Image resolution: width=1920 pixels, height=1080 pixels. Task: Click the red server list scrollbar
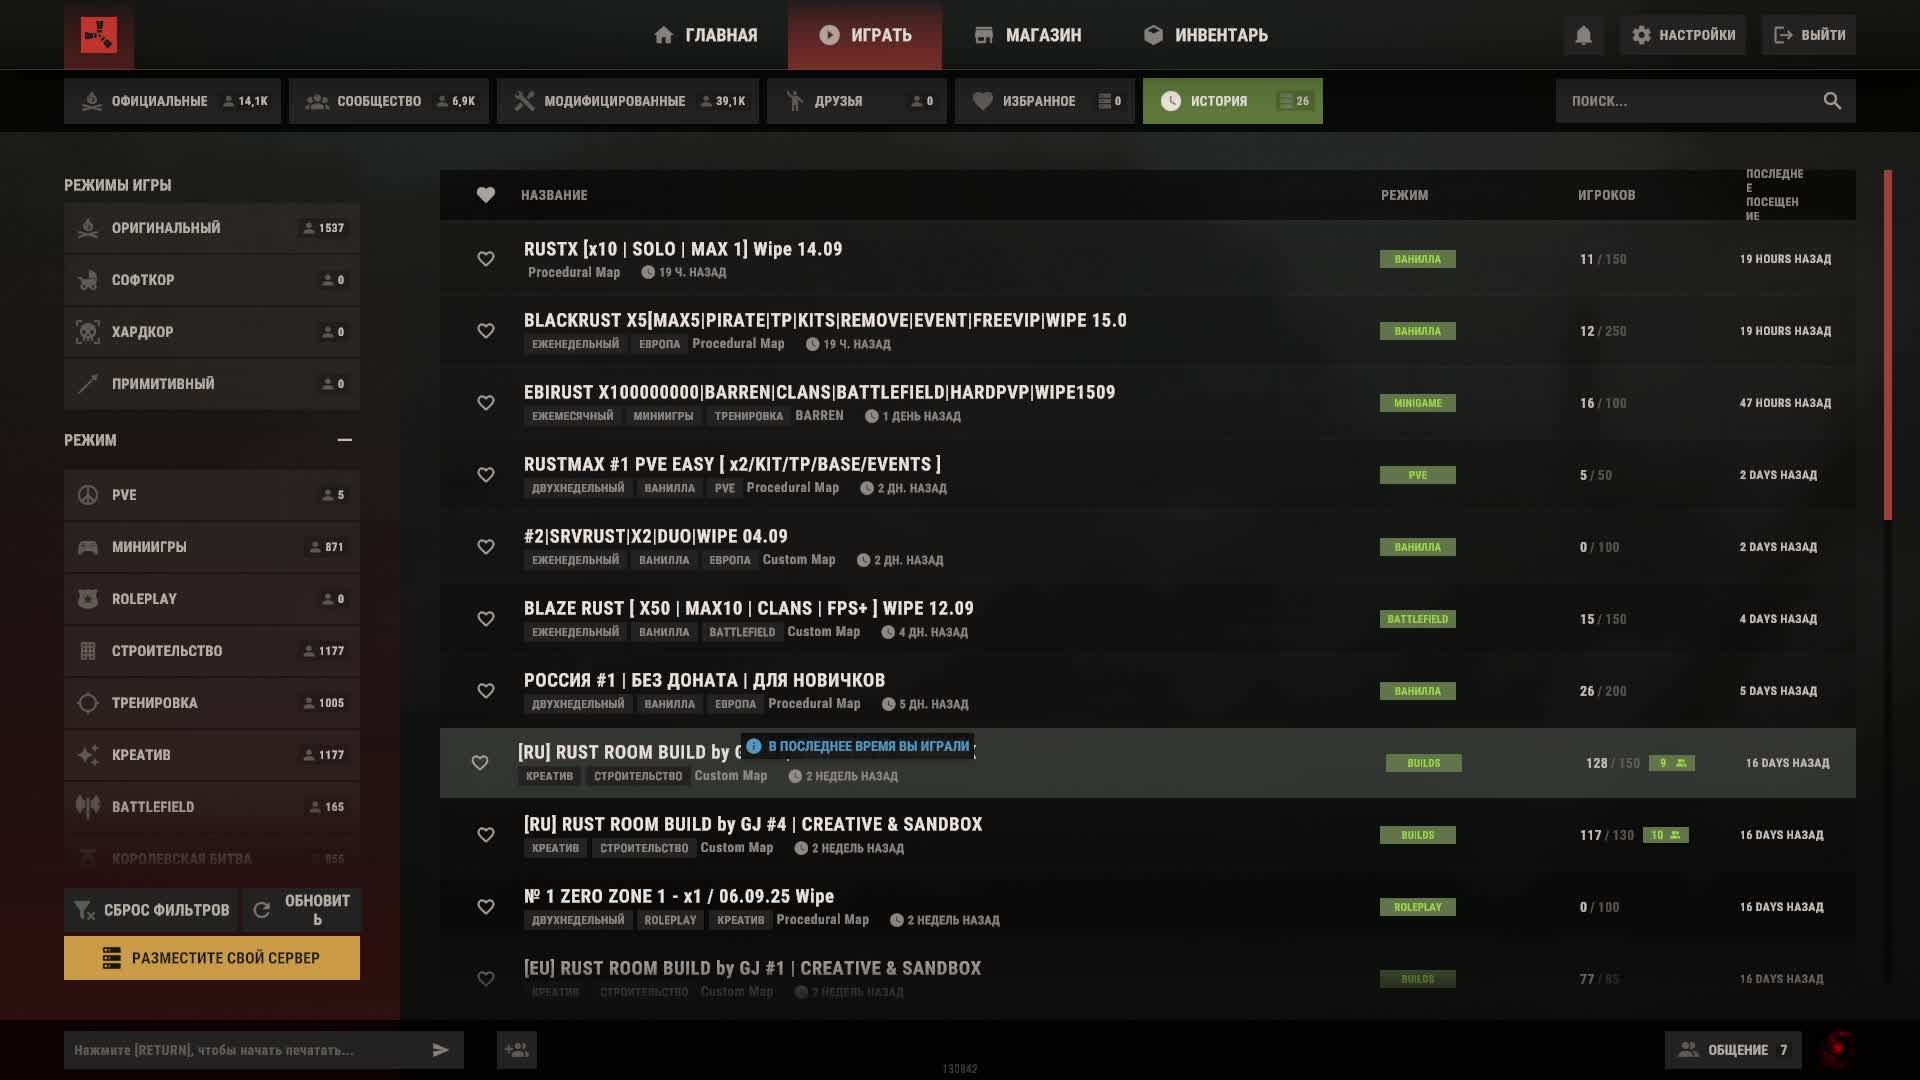[1887, 345]
